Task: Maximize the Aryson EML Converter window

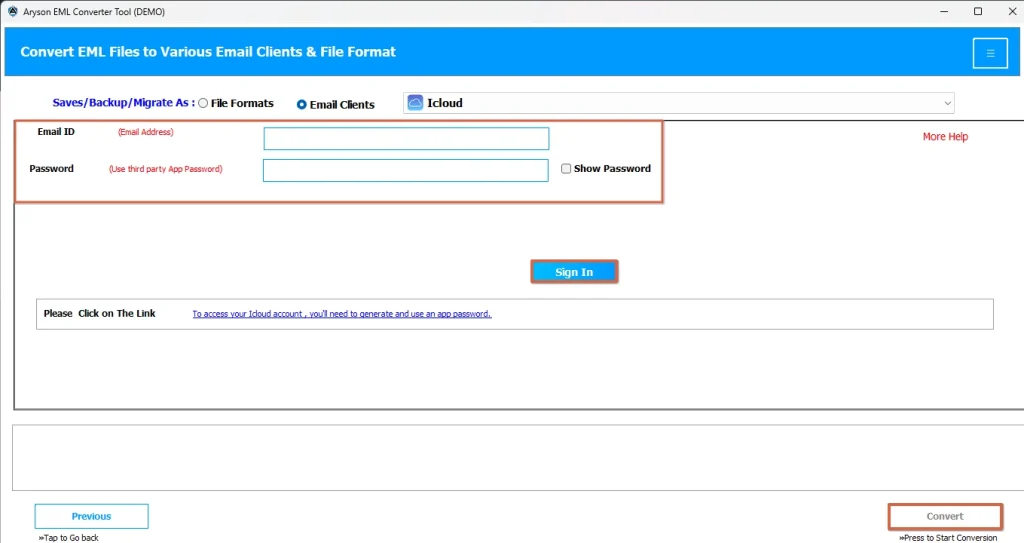Action: [977, 11]
